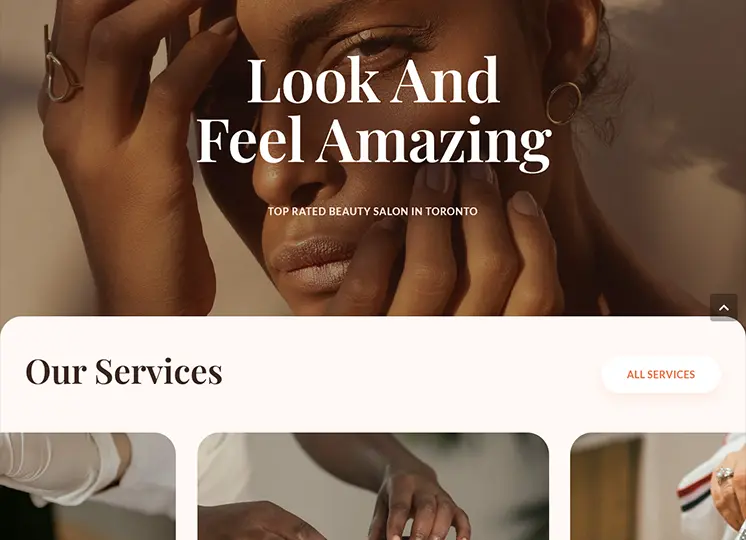Click the gold ring on the raised hand
The image size is (746, 540).
click(x=62, y=77)
